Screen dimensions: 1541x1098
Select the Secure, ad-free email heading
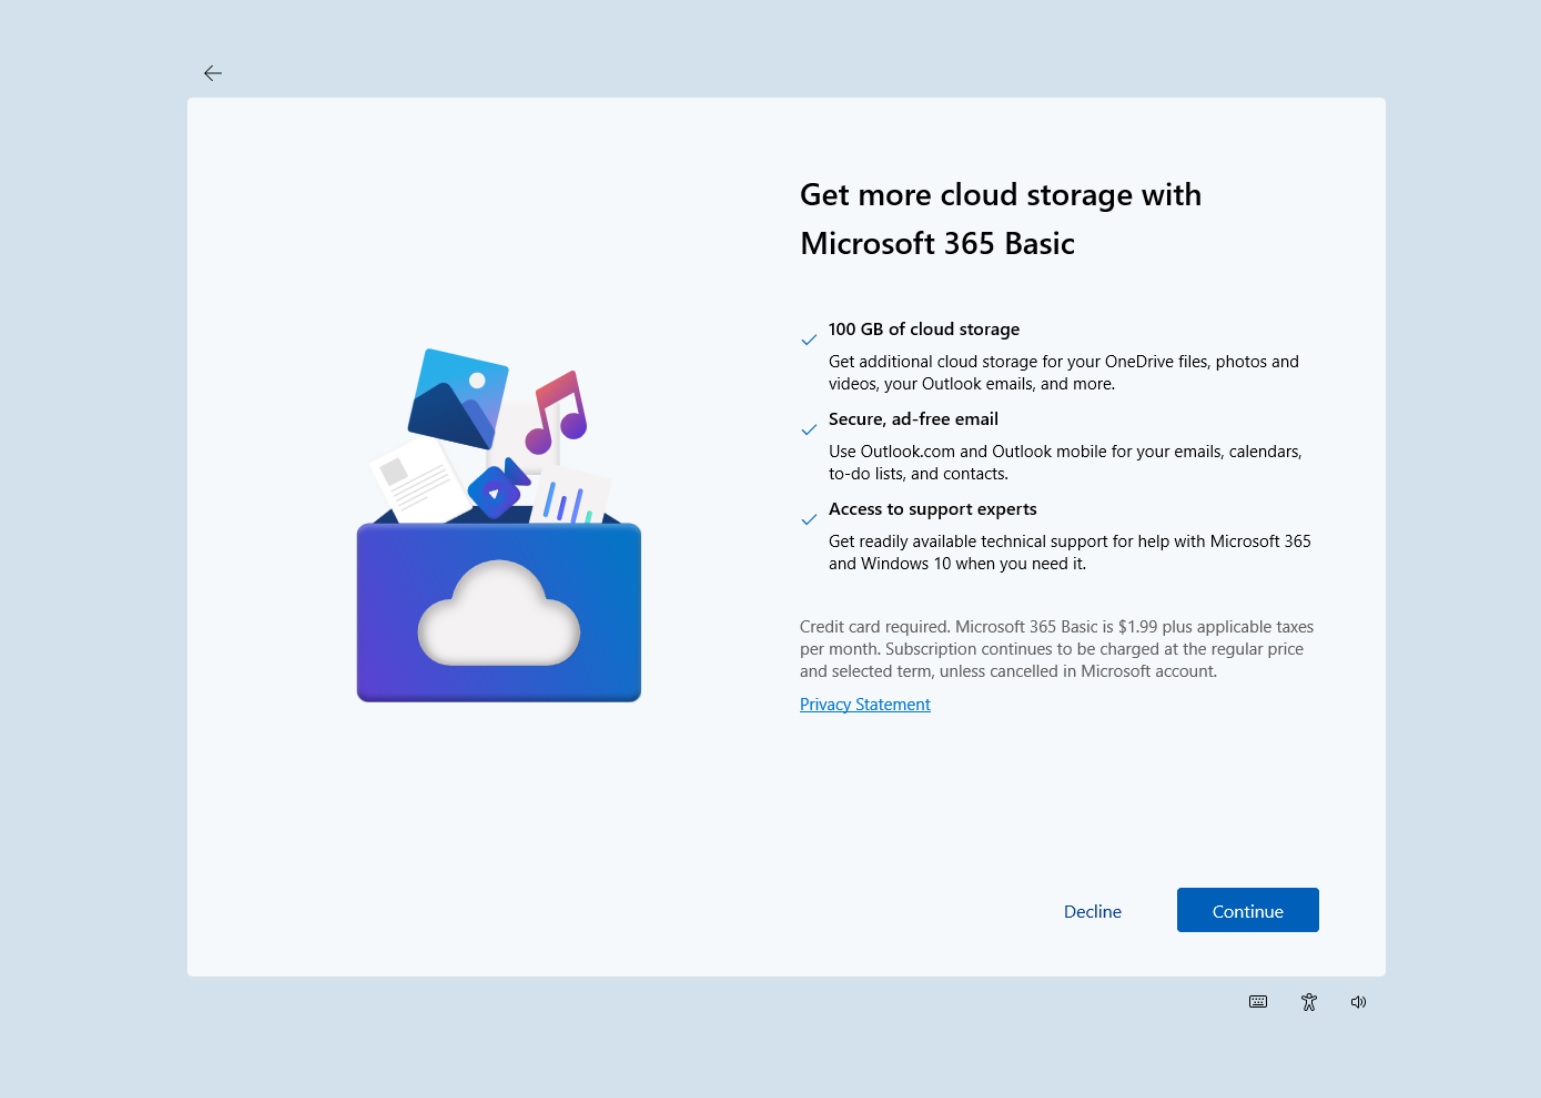tap(913, 418)
